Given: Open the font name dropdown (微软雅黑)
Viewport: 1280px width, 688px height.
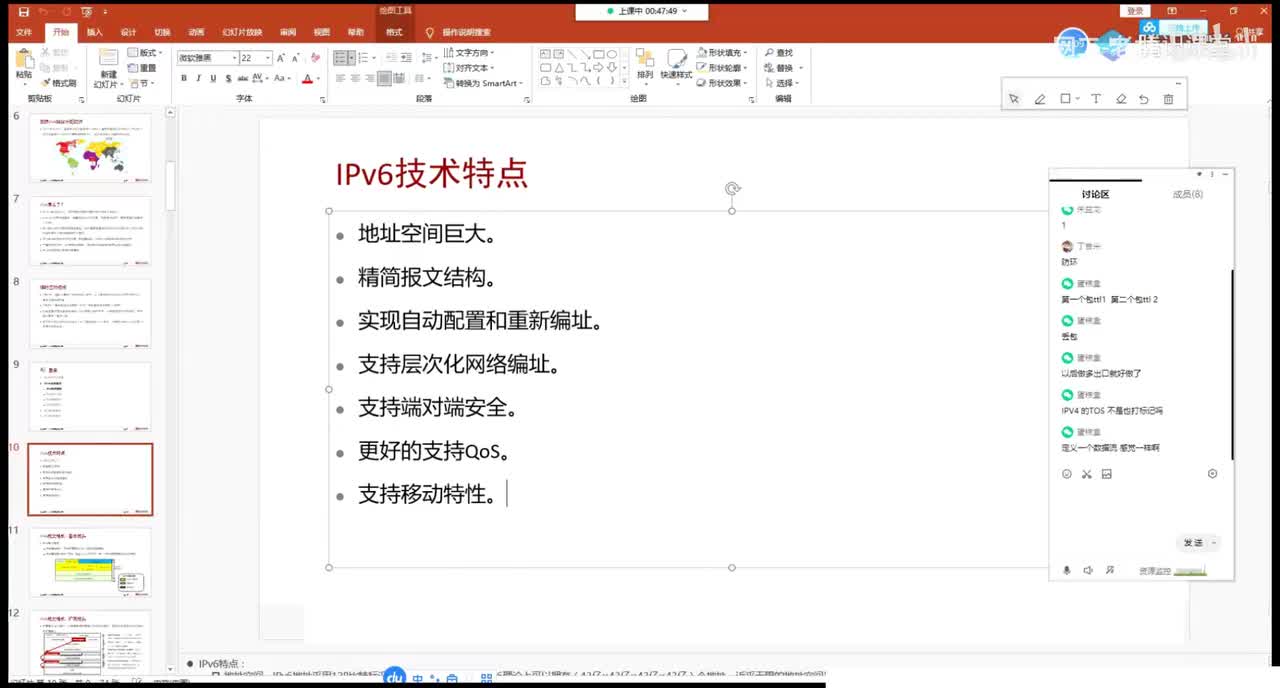Looking at the screenshot, I should (235, 58).
